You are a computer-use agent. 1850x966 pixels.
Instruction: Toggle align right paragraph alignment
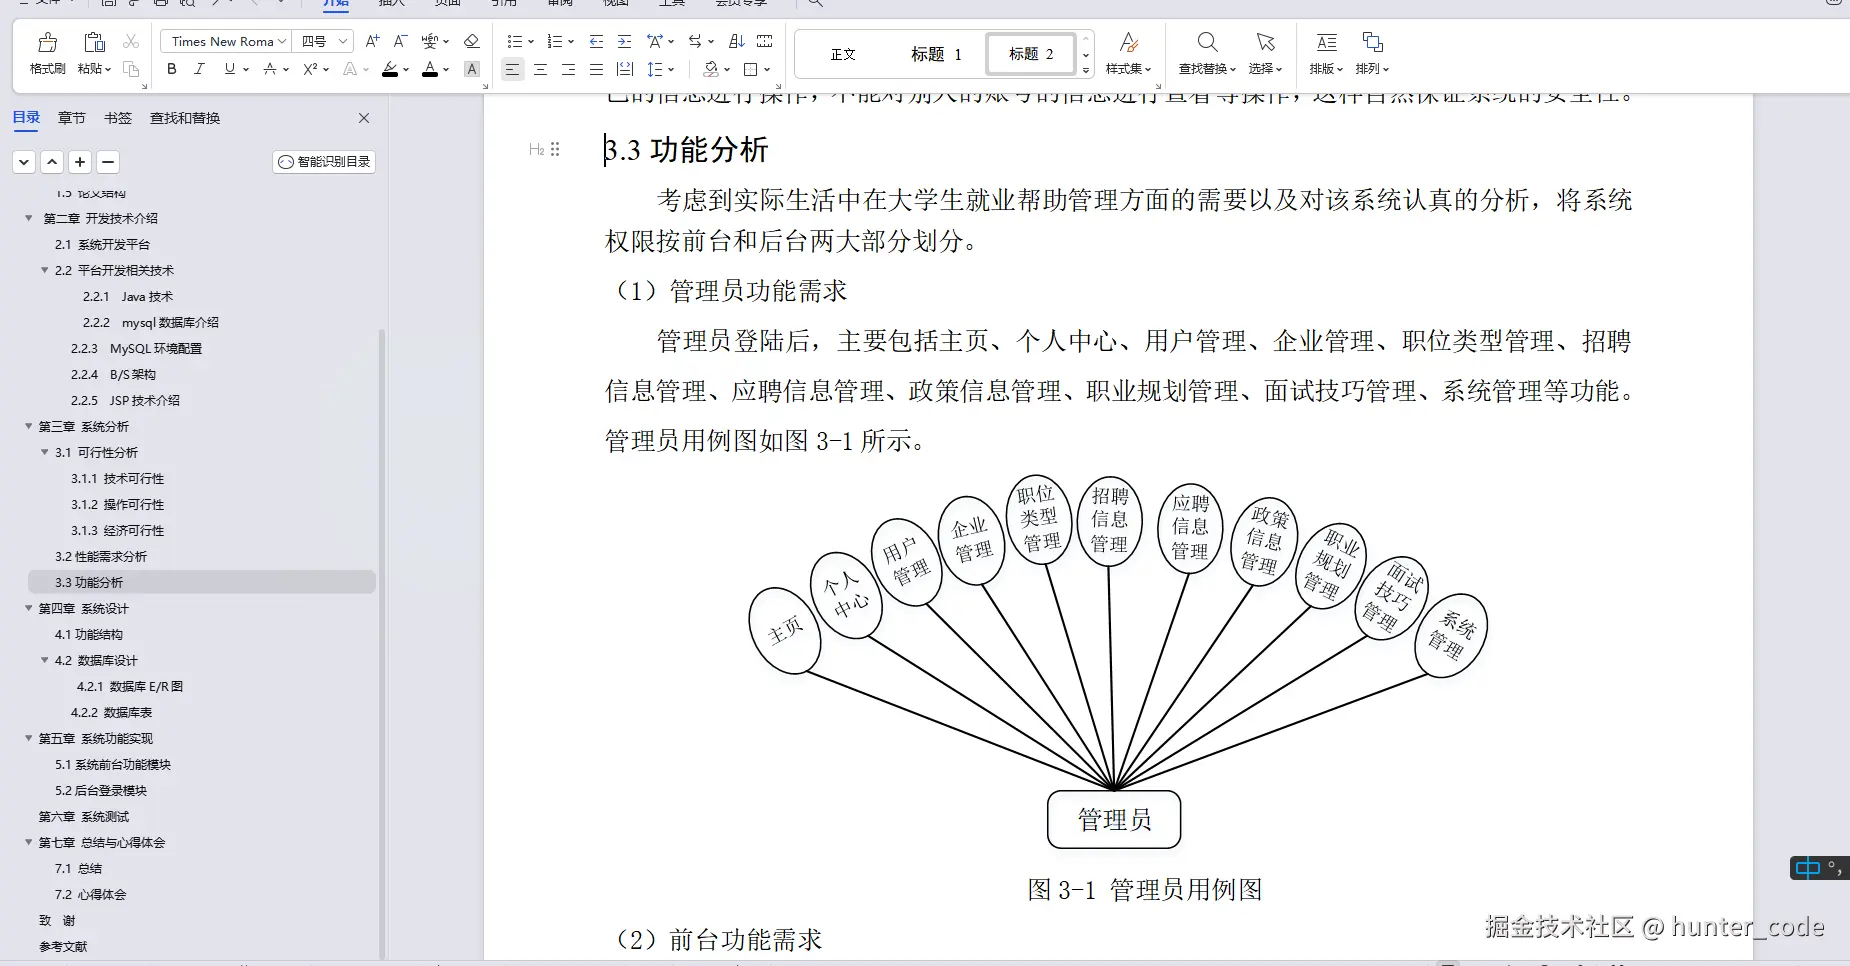(568, 69)
